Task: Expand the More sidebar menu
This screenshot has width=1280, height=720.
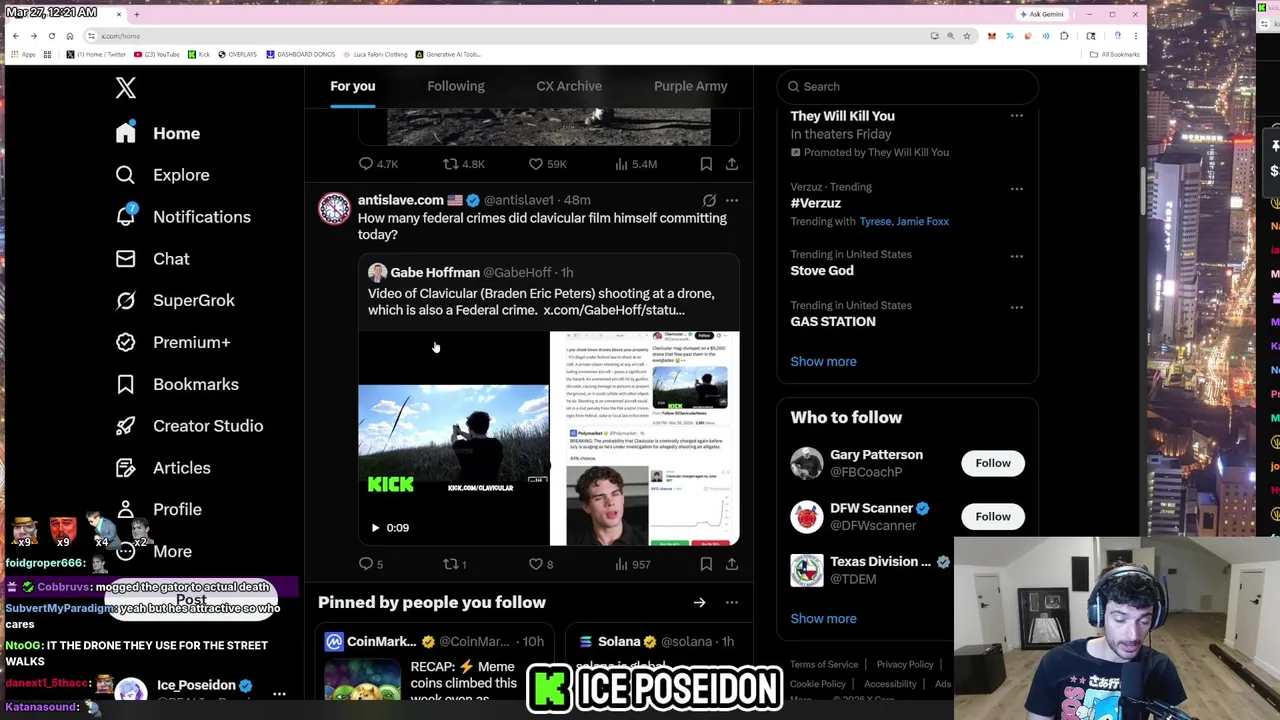Action: tap(154, 551)
